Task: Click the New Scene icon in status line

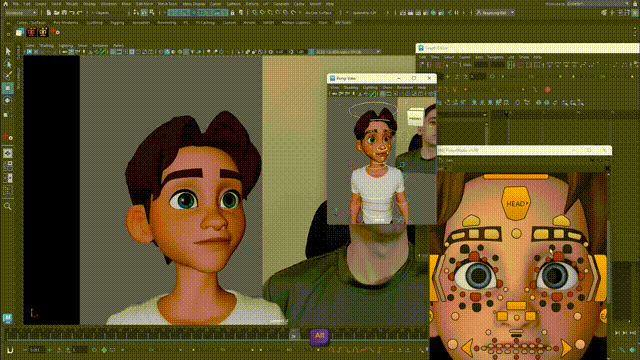Action: point(49,13)
